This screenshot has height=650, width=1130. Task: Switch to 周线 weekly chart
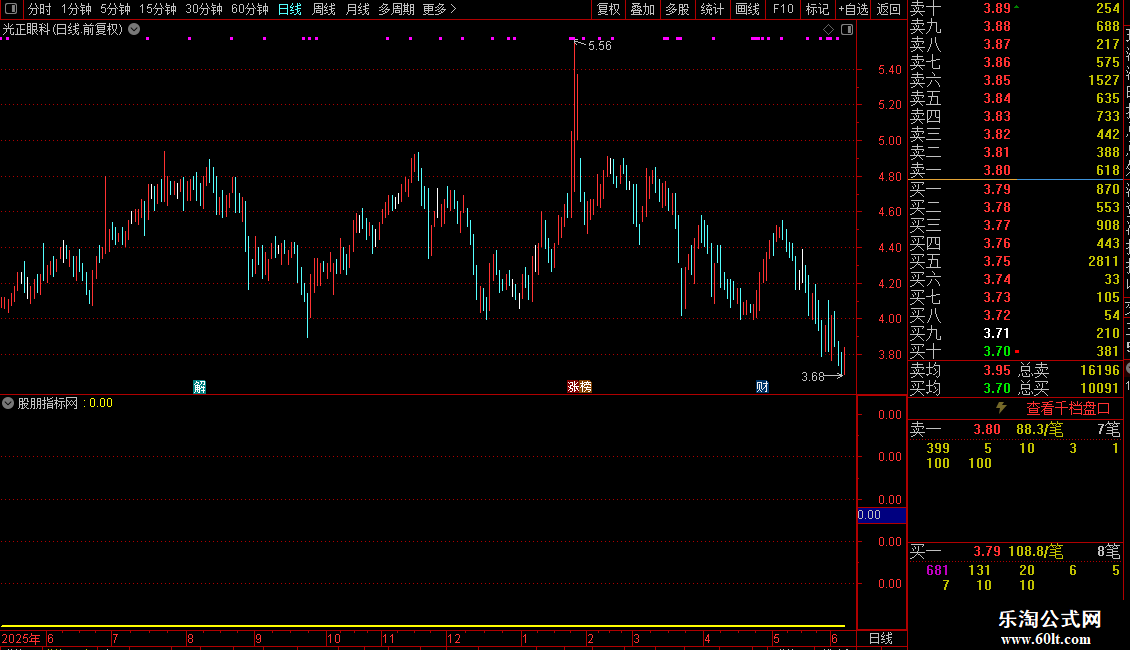[324, 9]
